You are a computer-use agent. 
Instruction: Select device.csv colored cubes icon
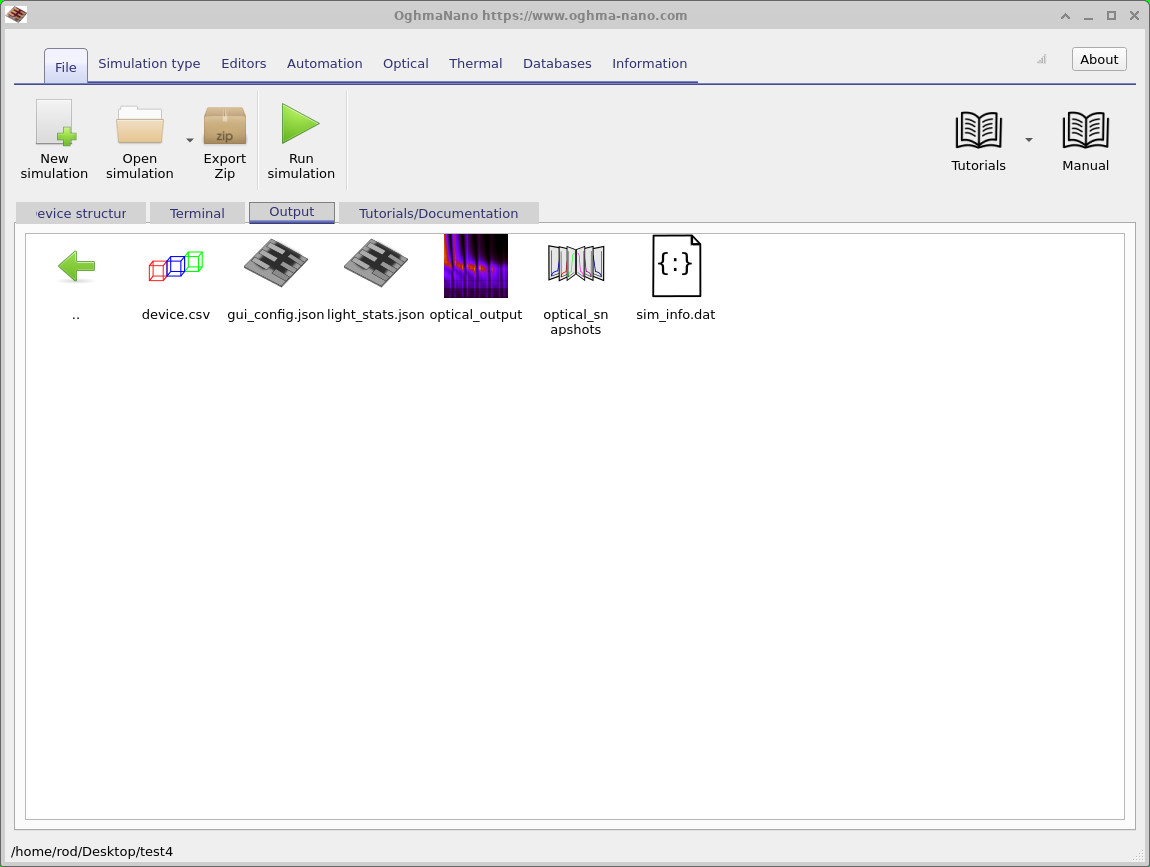[176, 266]
